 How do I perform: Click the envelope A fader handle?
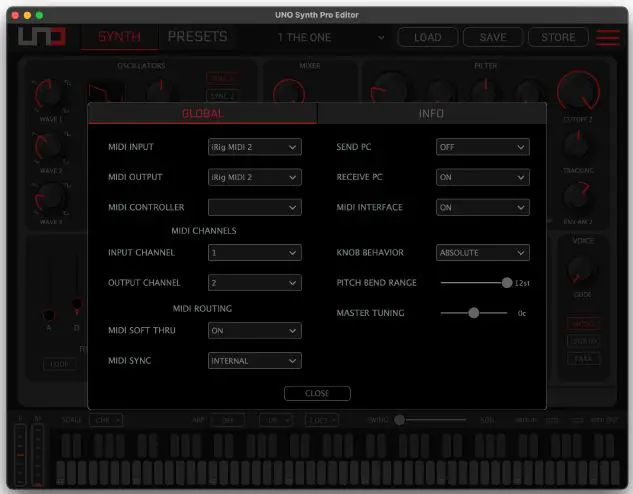(x=49, y=315)
